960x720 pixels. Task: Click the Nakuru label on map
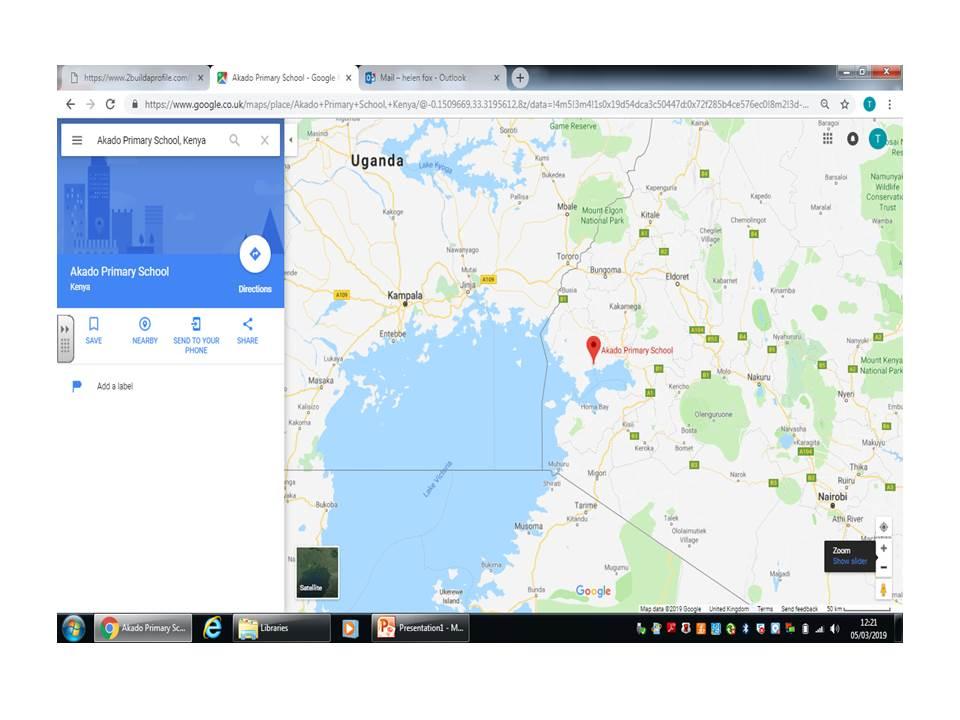pyautogui.click(x=759, y=377)
